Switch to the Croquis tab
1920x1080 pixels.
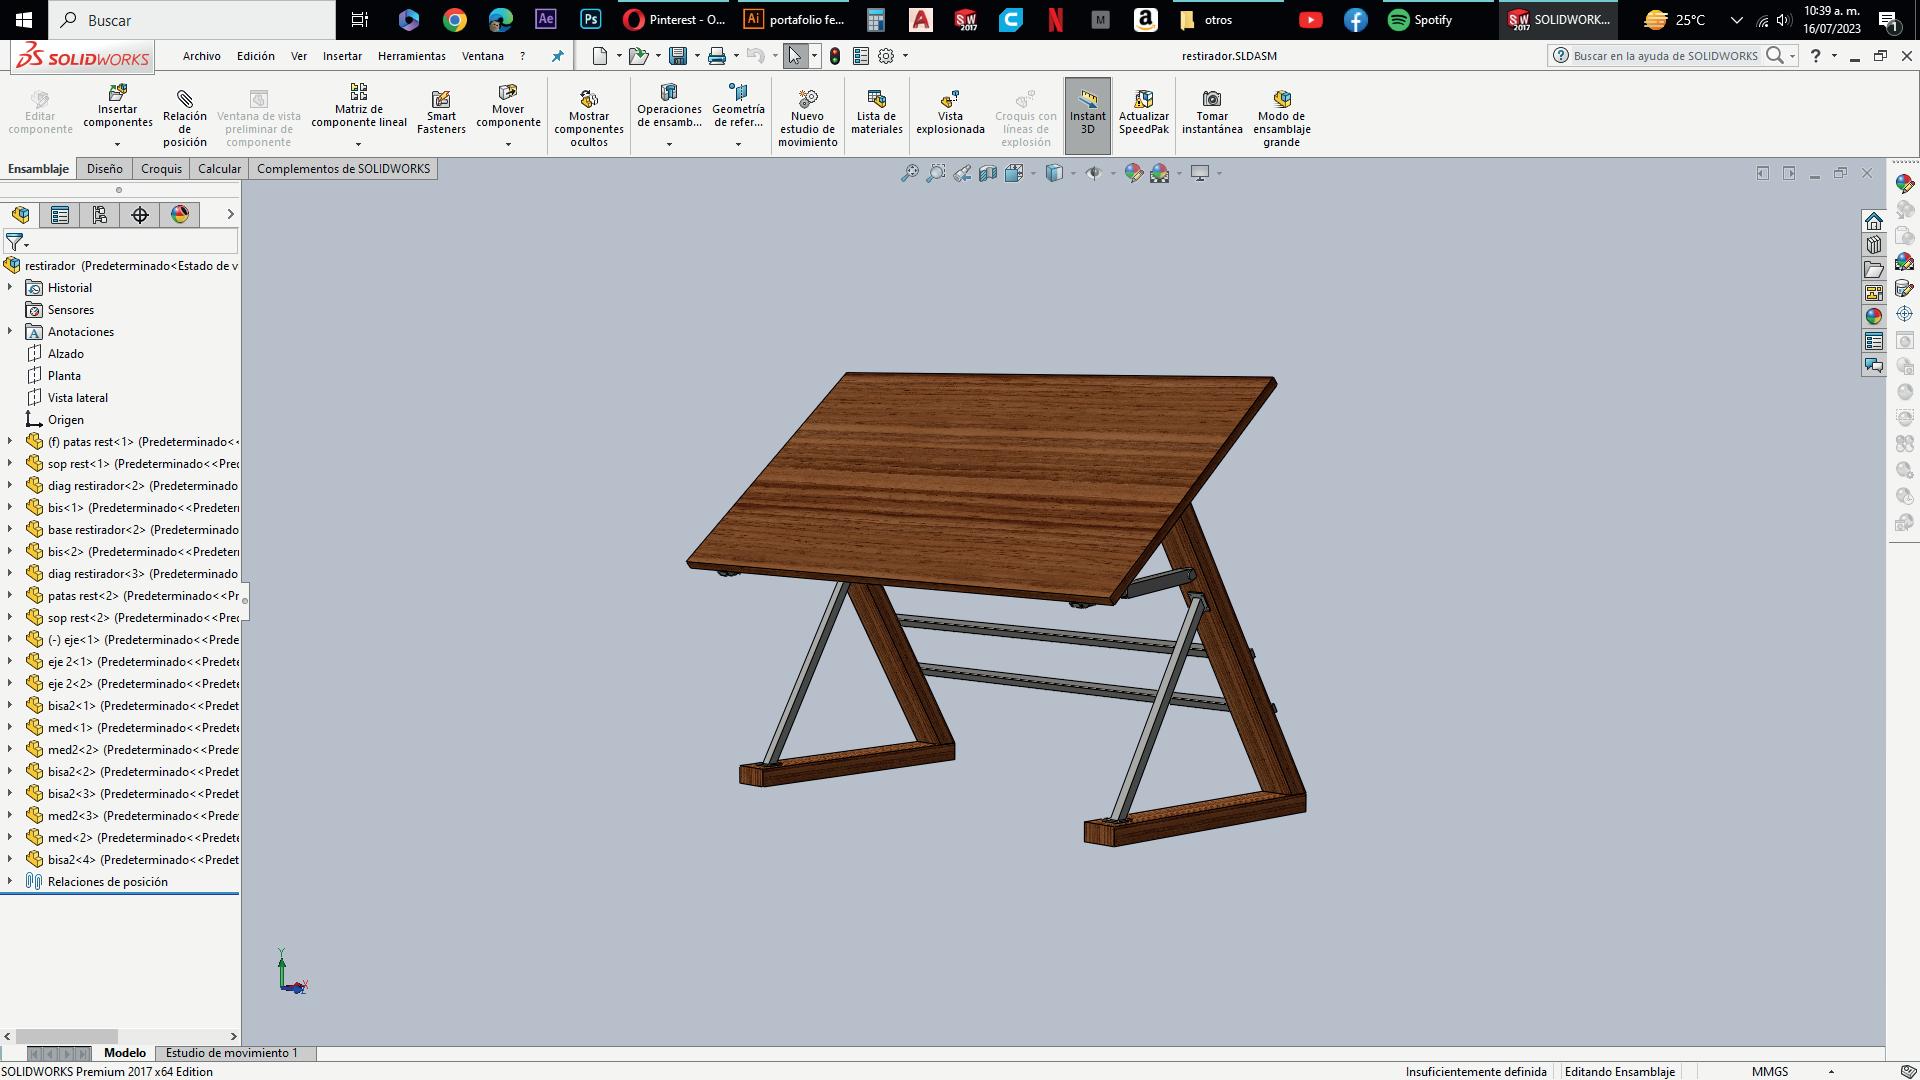tap(161, 169)
